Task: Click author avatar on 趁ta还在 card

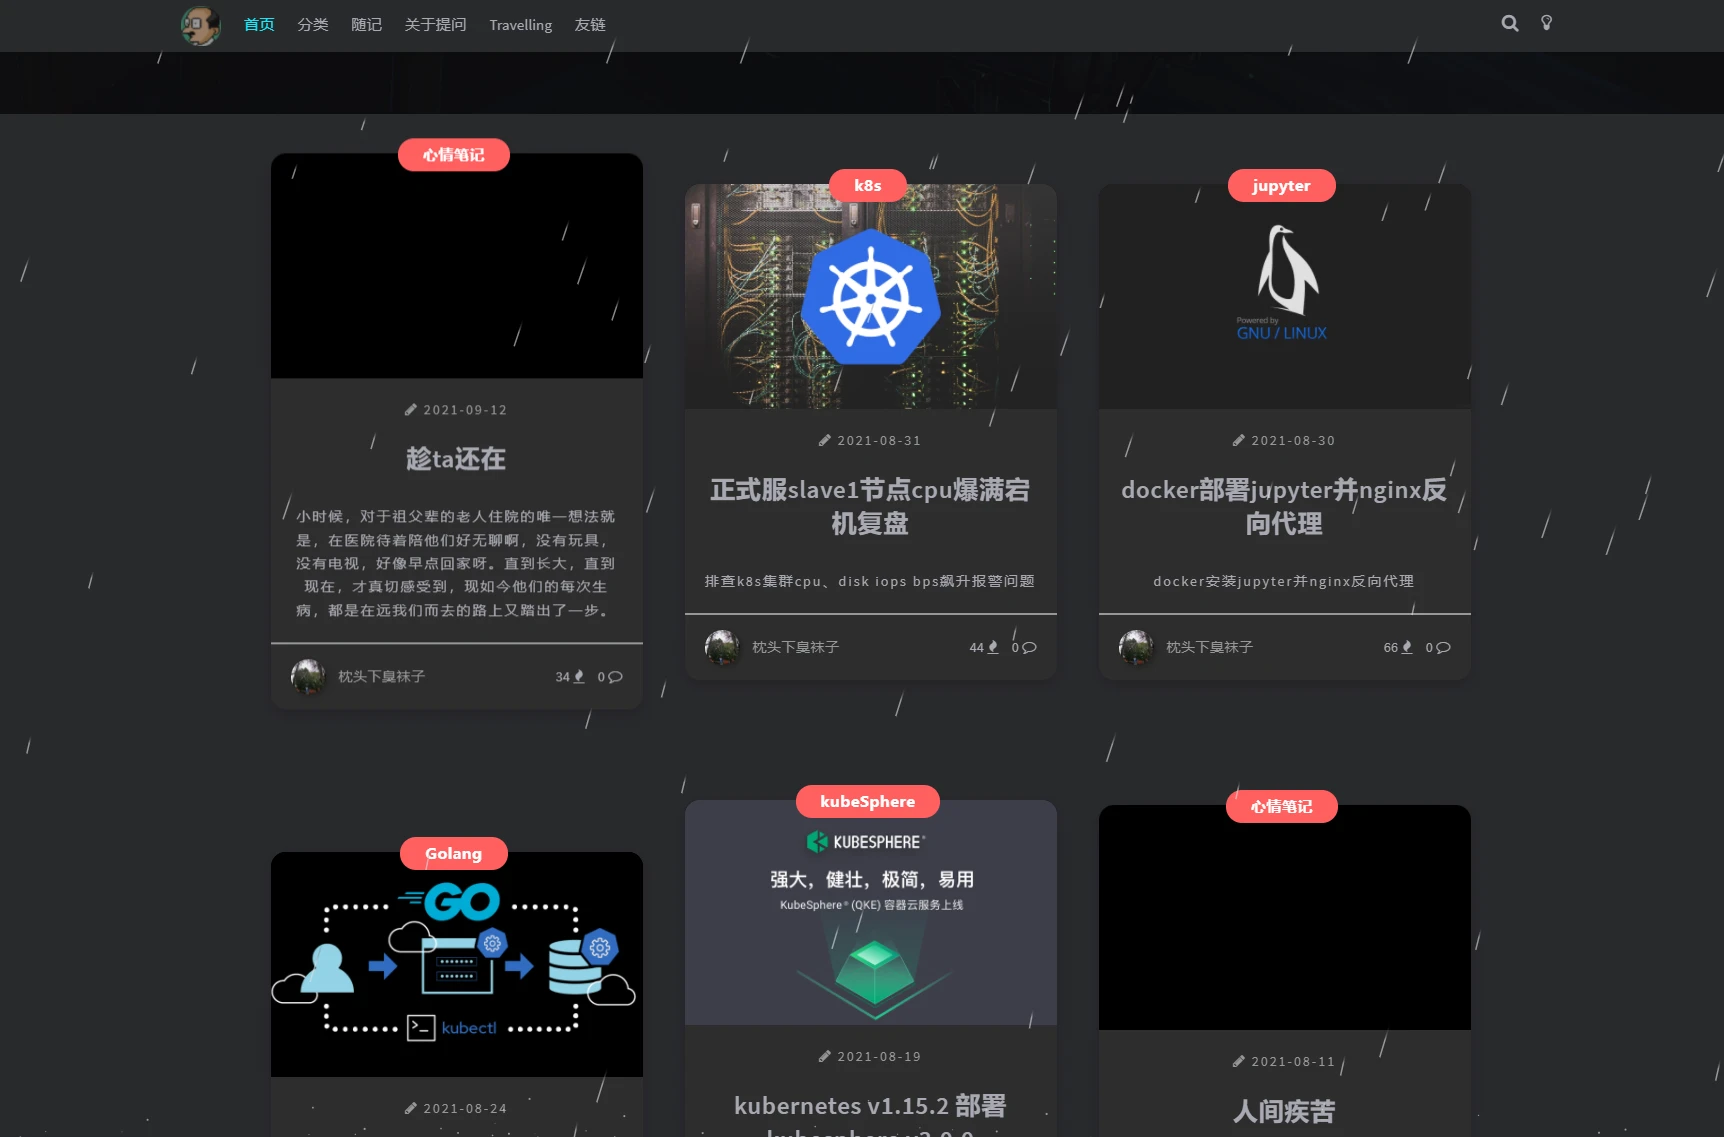Action: click(308, 677)
